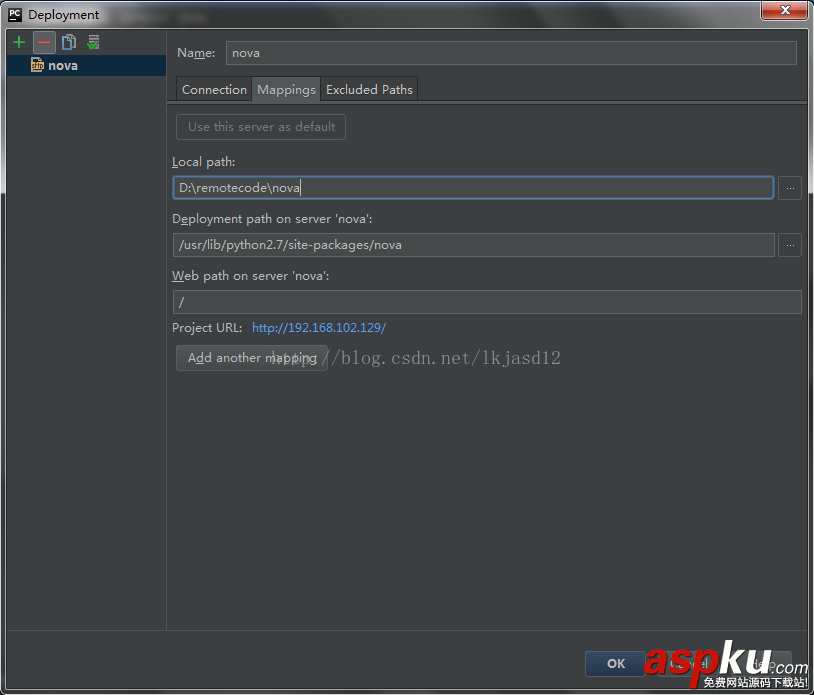814x695 pixels.
Task: Confirm settings with the OK button
Action: [x=614, y=663]
